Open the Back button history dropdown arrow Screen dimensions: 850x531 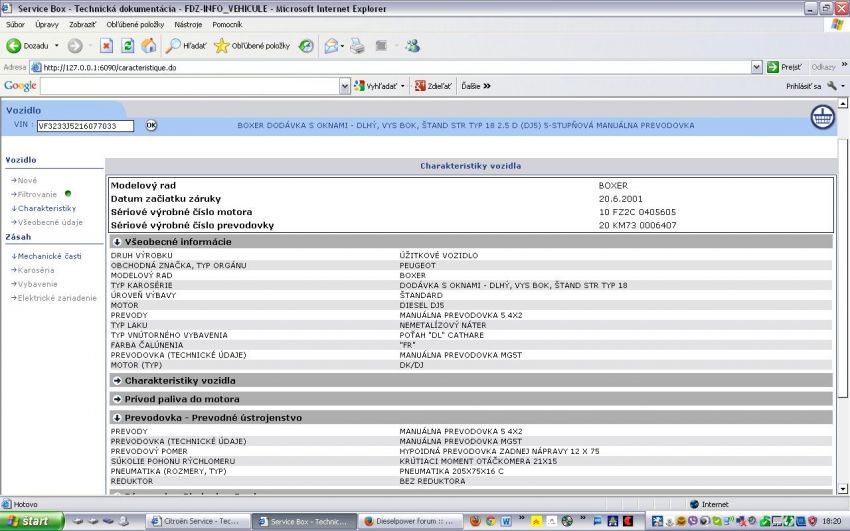point(56,46)
